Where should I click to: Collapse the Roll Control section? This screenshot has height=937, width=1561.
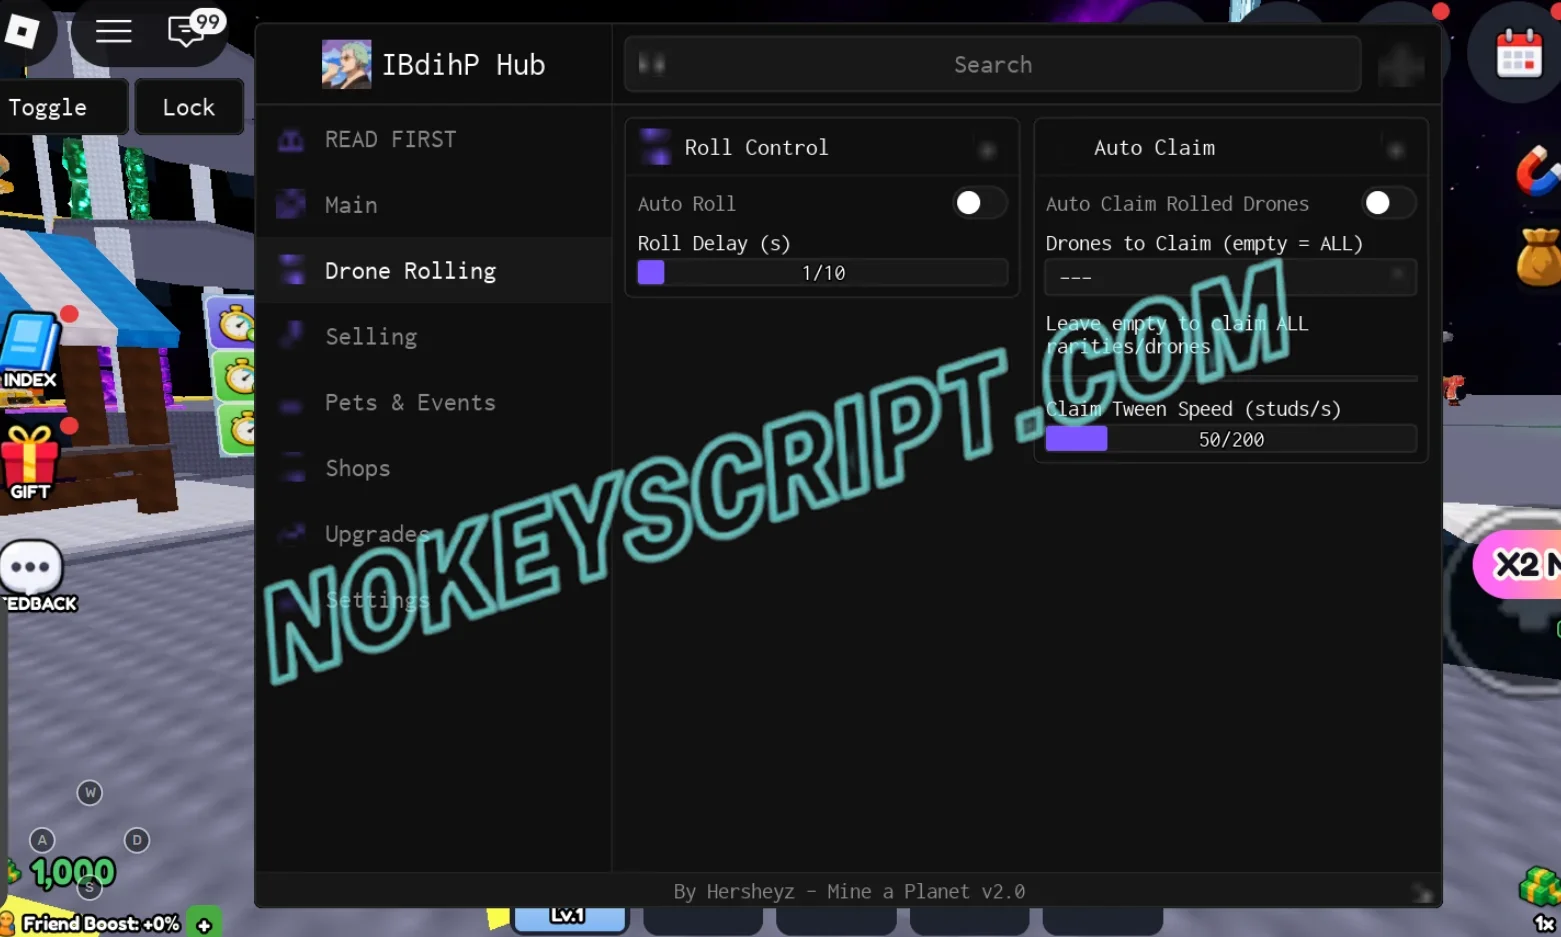point(987,150)
